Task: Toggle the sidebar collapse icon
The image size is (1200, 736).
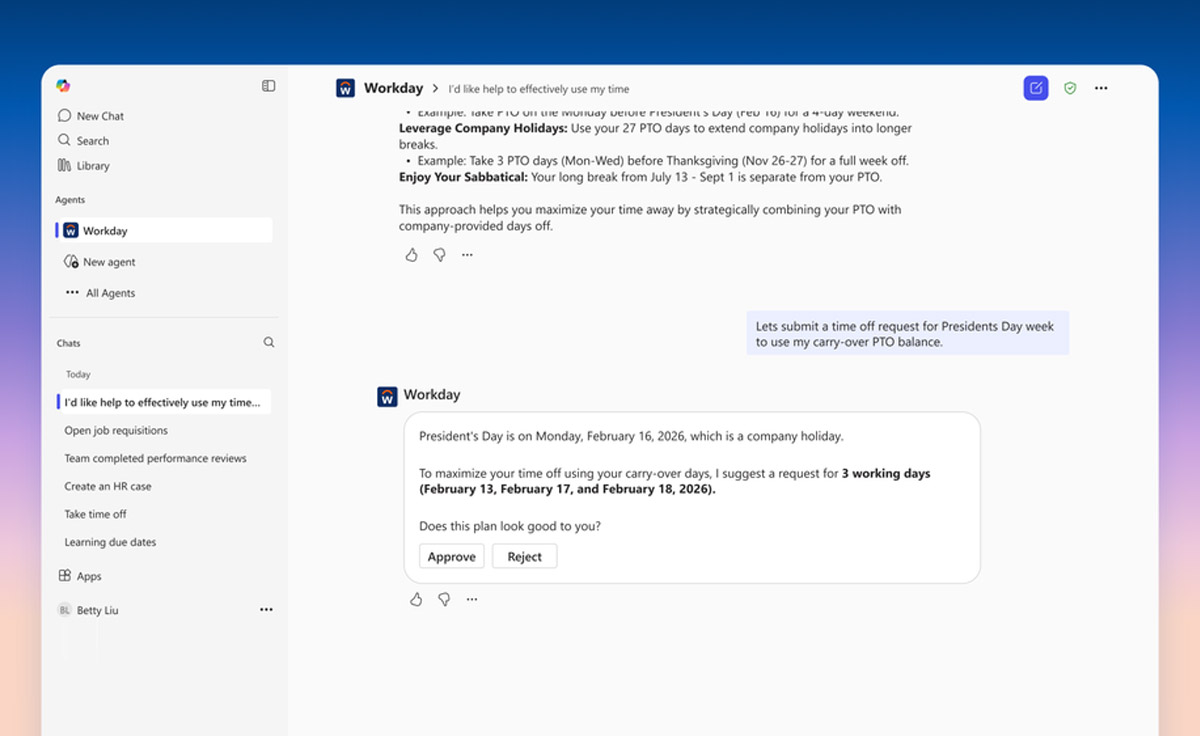Action: click(268, 86)
